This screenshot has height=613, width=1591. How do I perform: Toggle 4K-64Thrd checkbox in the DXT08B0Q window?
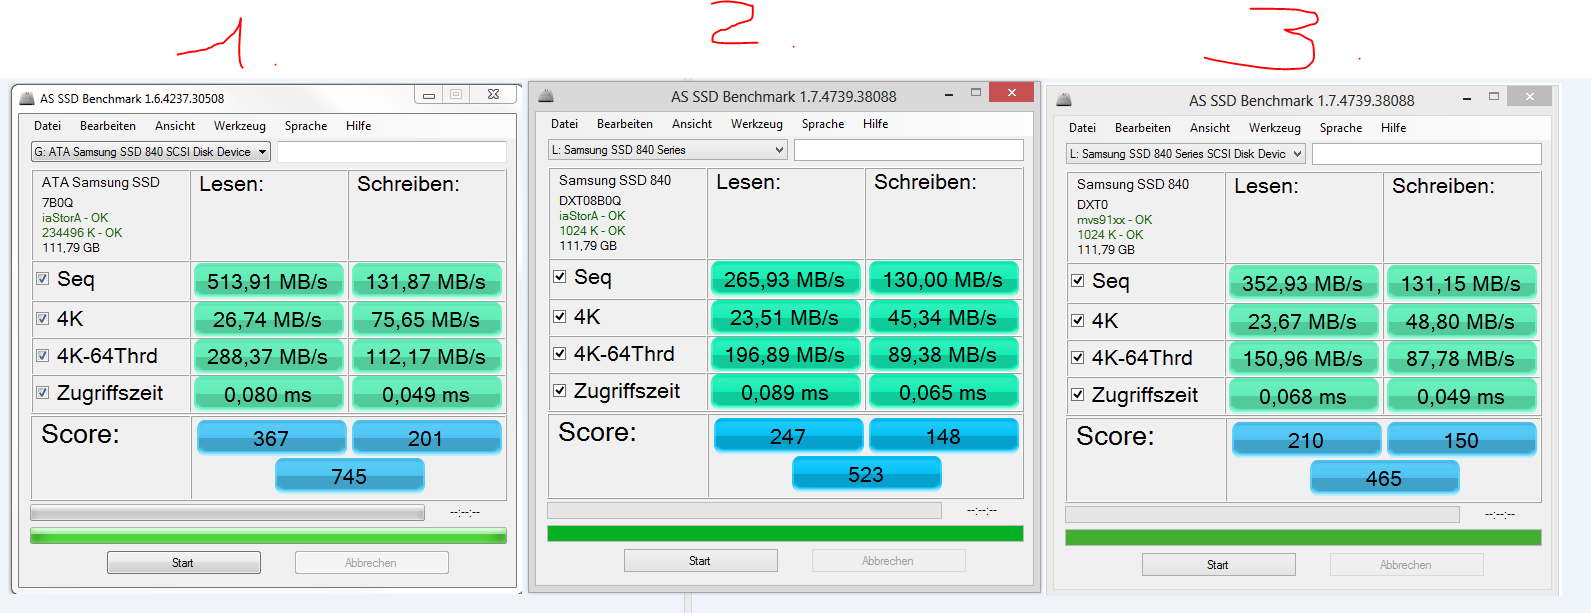pyautogui.click(x=559, y=354)
